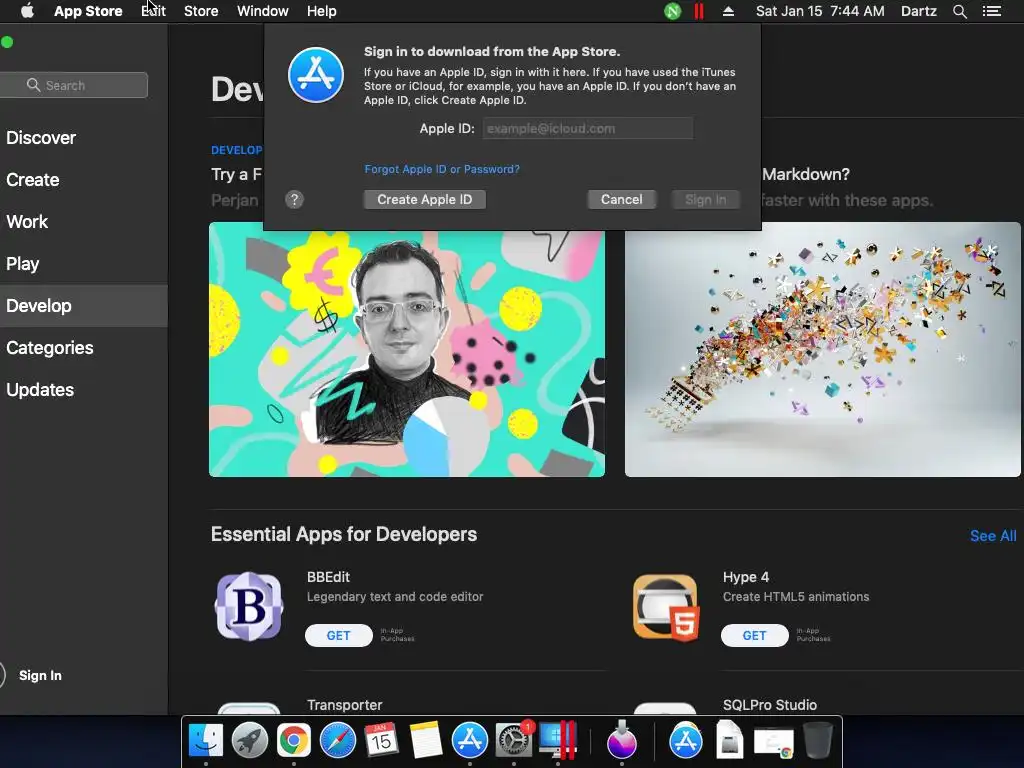Open Calendar from the dock
The width and height of the screenshot is (1024, 768).
381,740
